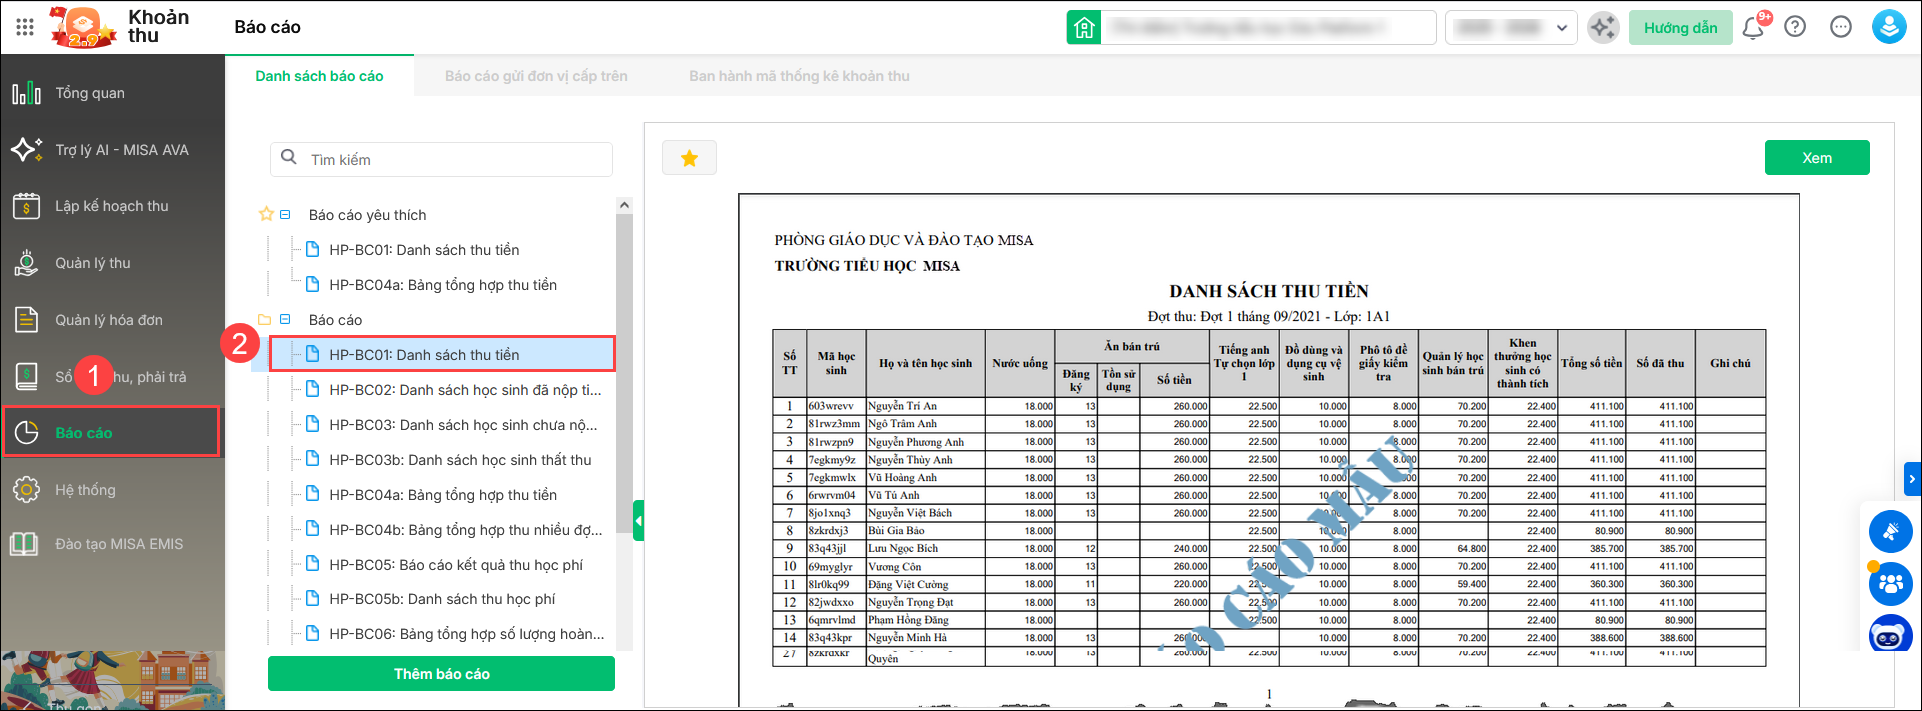This screenshot has height=711, width=1922.
Task: Open the AI sparkle assistant icon in header
Action: click(x=1603, y=27)
